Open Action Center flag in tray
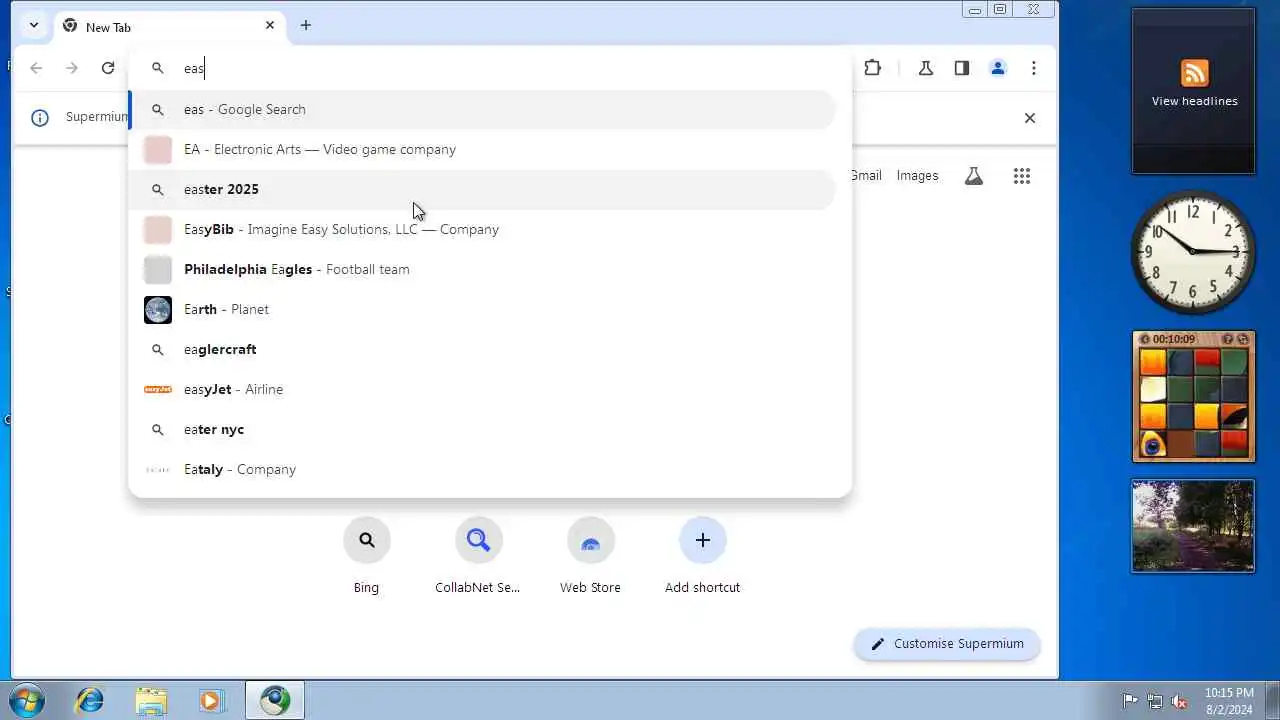1280x720 pixels. (x=1130, y=701)
